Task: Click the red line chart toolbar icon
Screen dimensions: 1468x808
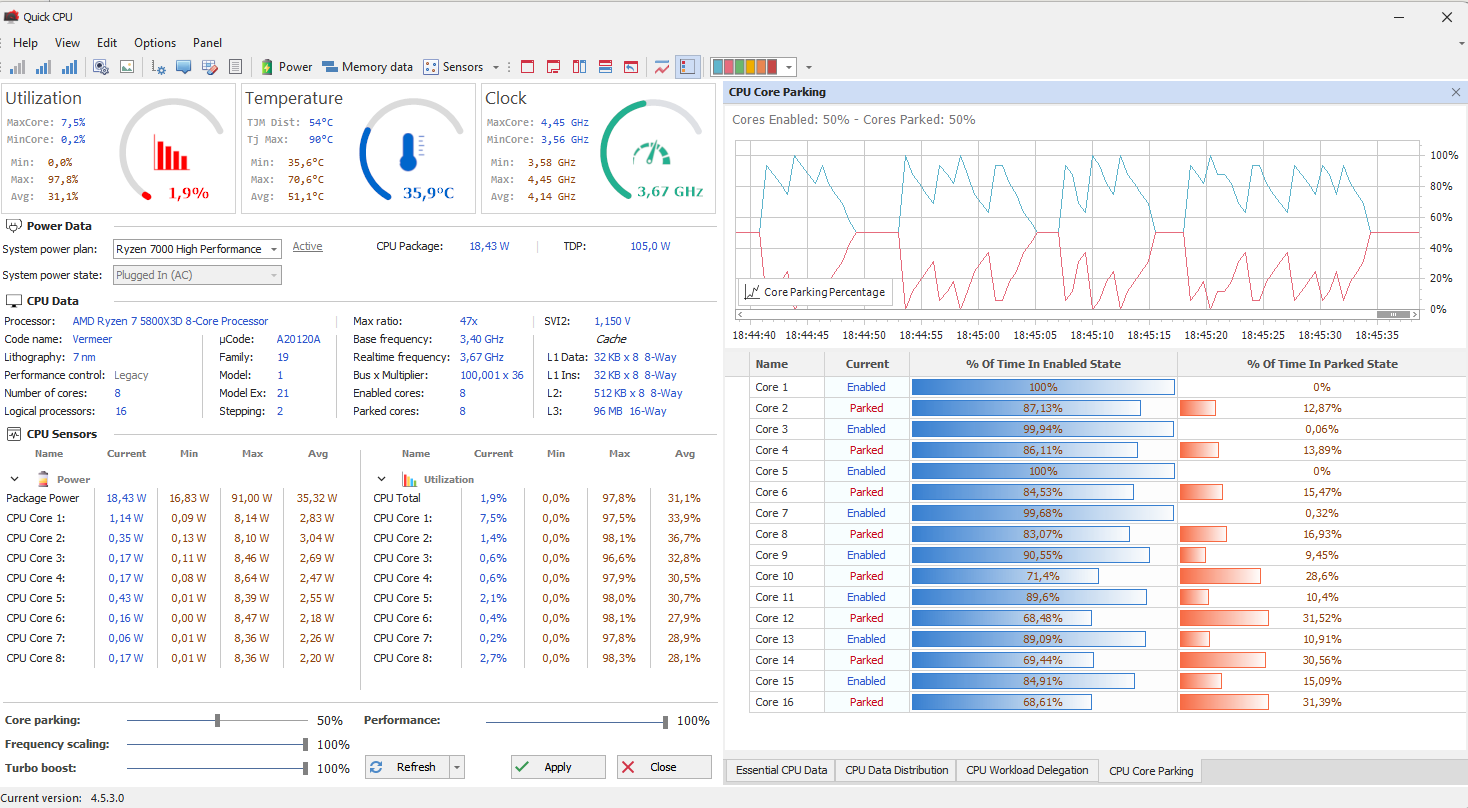Action: click(661, 67)
